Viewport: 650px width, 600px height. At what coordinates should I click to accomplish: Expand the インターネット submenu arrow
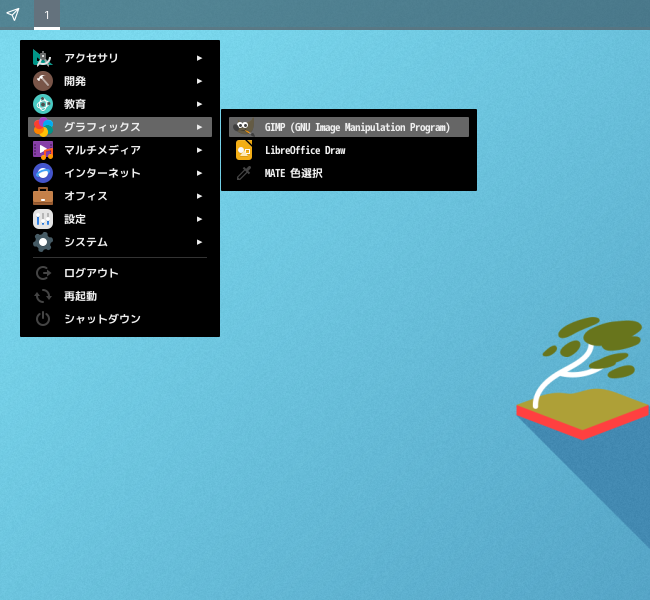coord(200,173)
